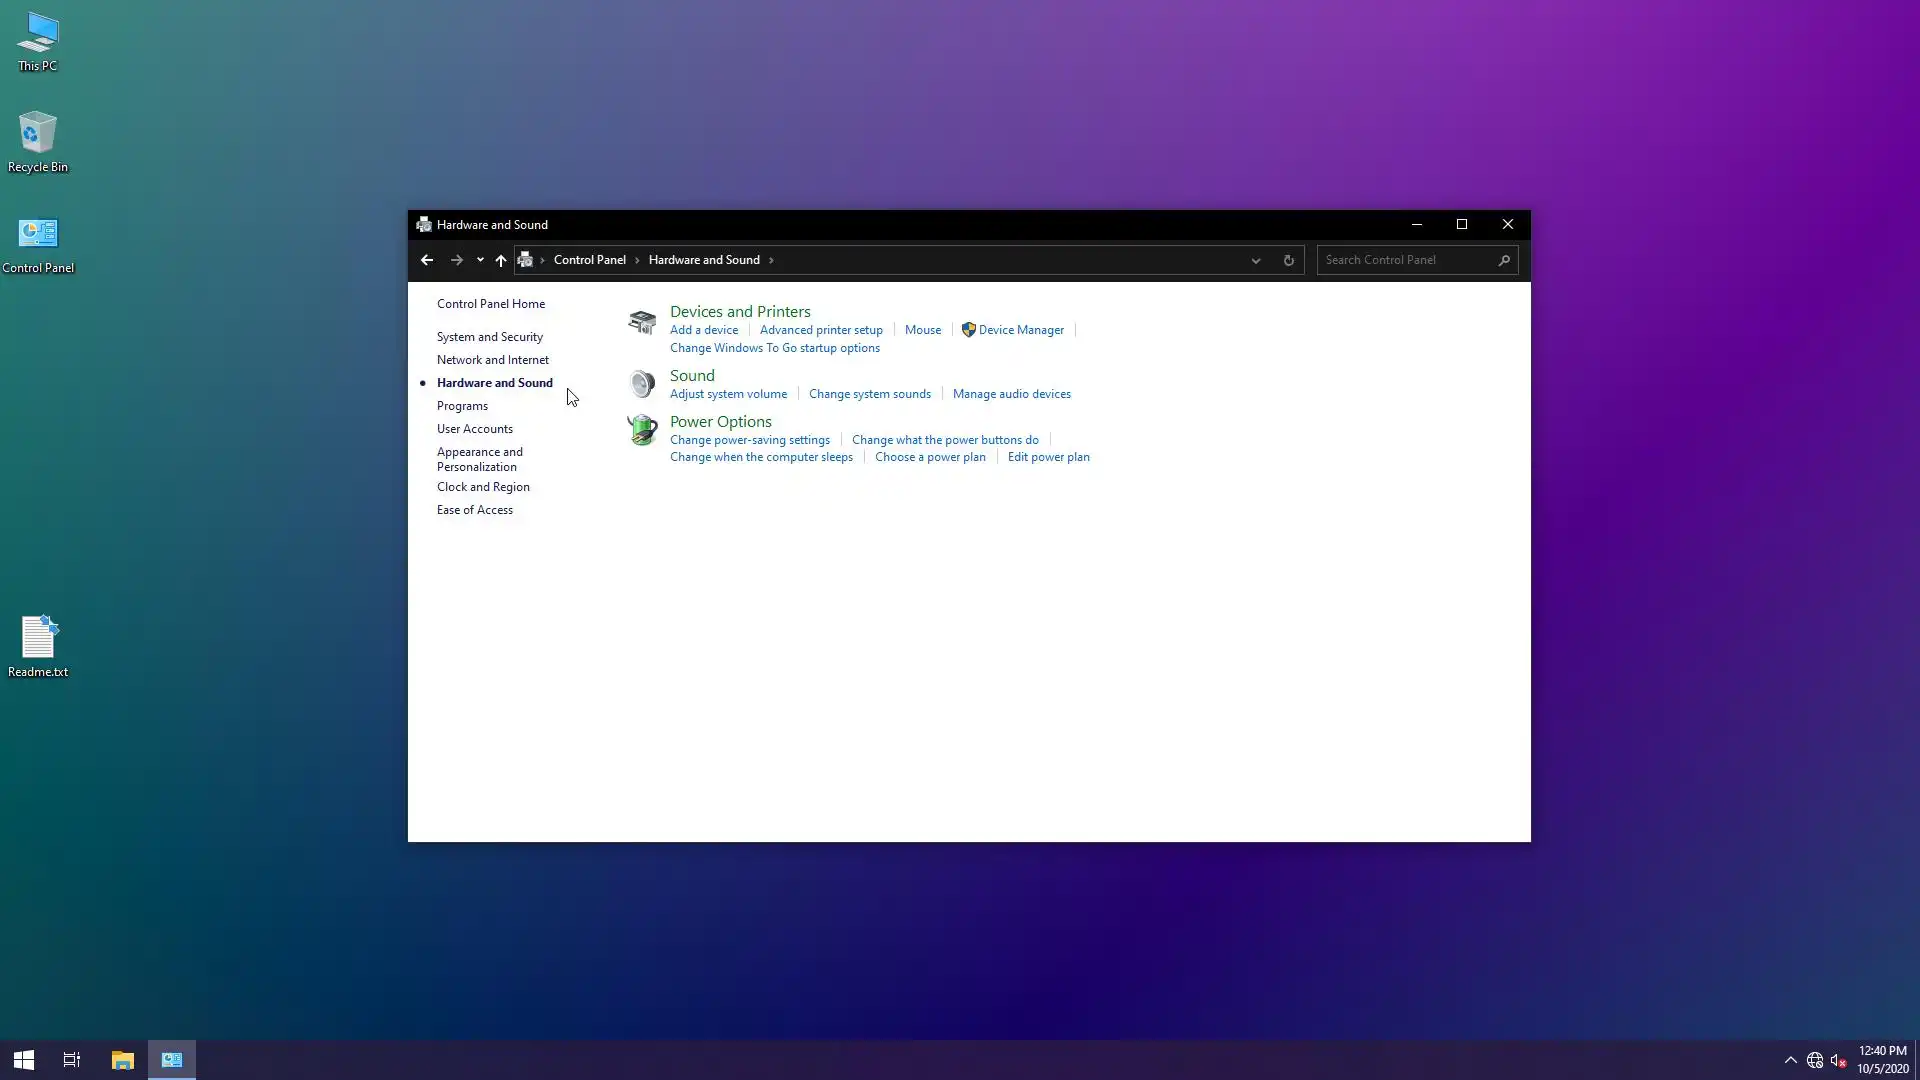Click the Power Options battery icon
The image size is (1920, 1080).
641,430
